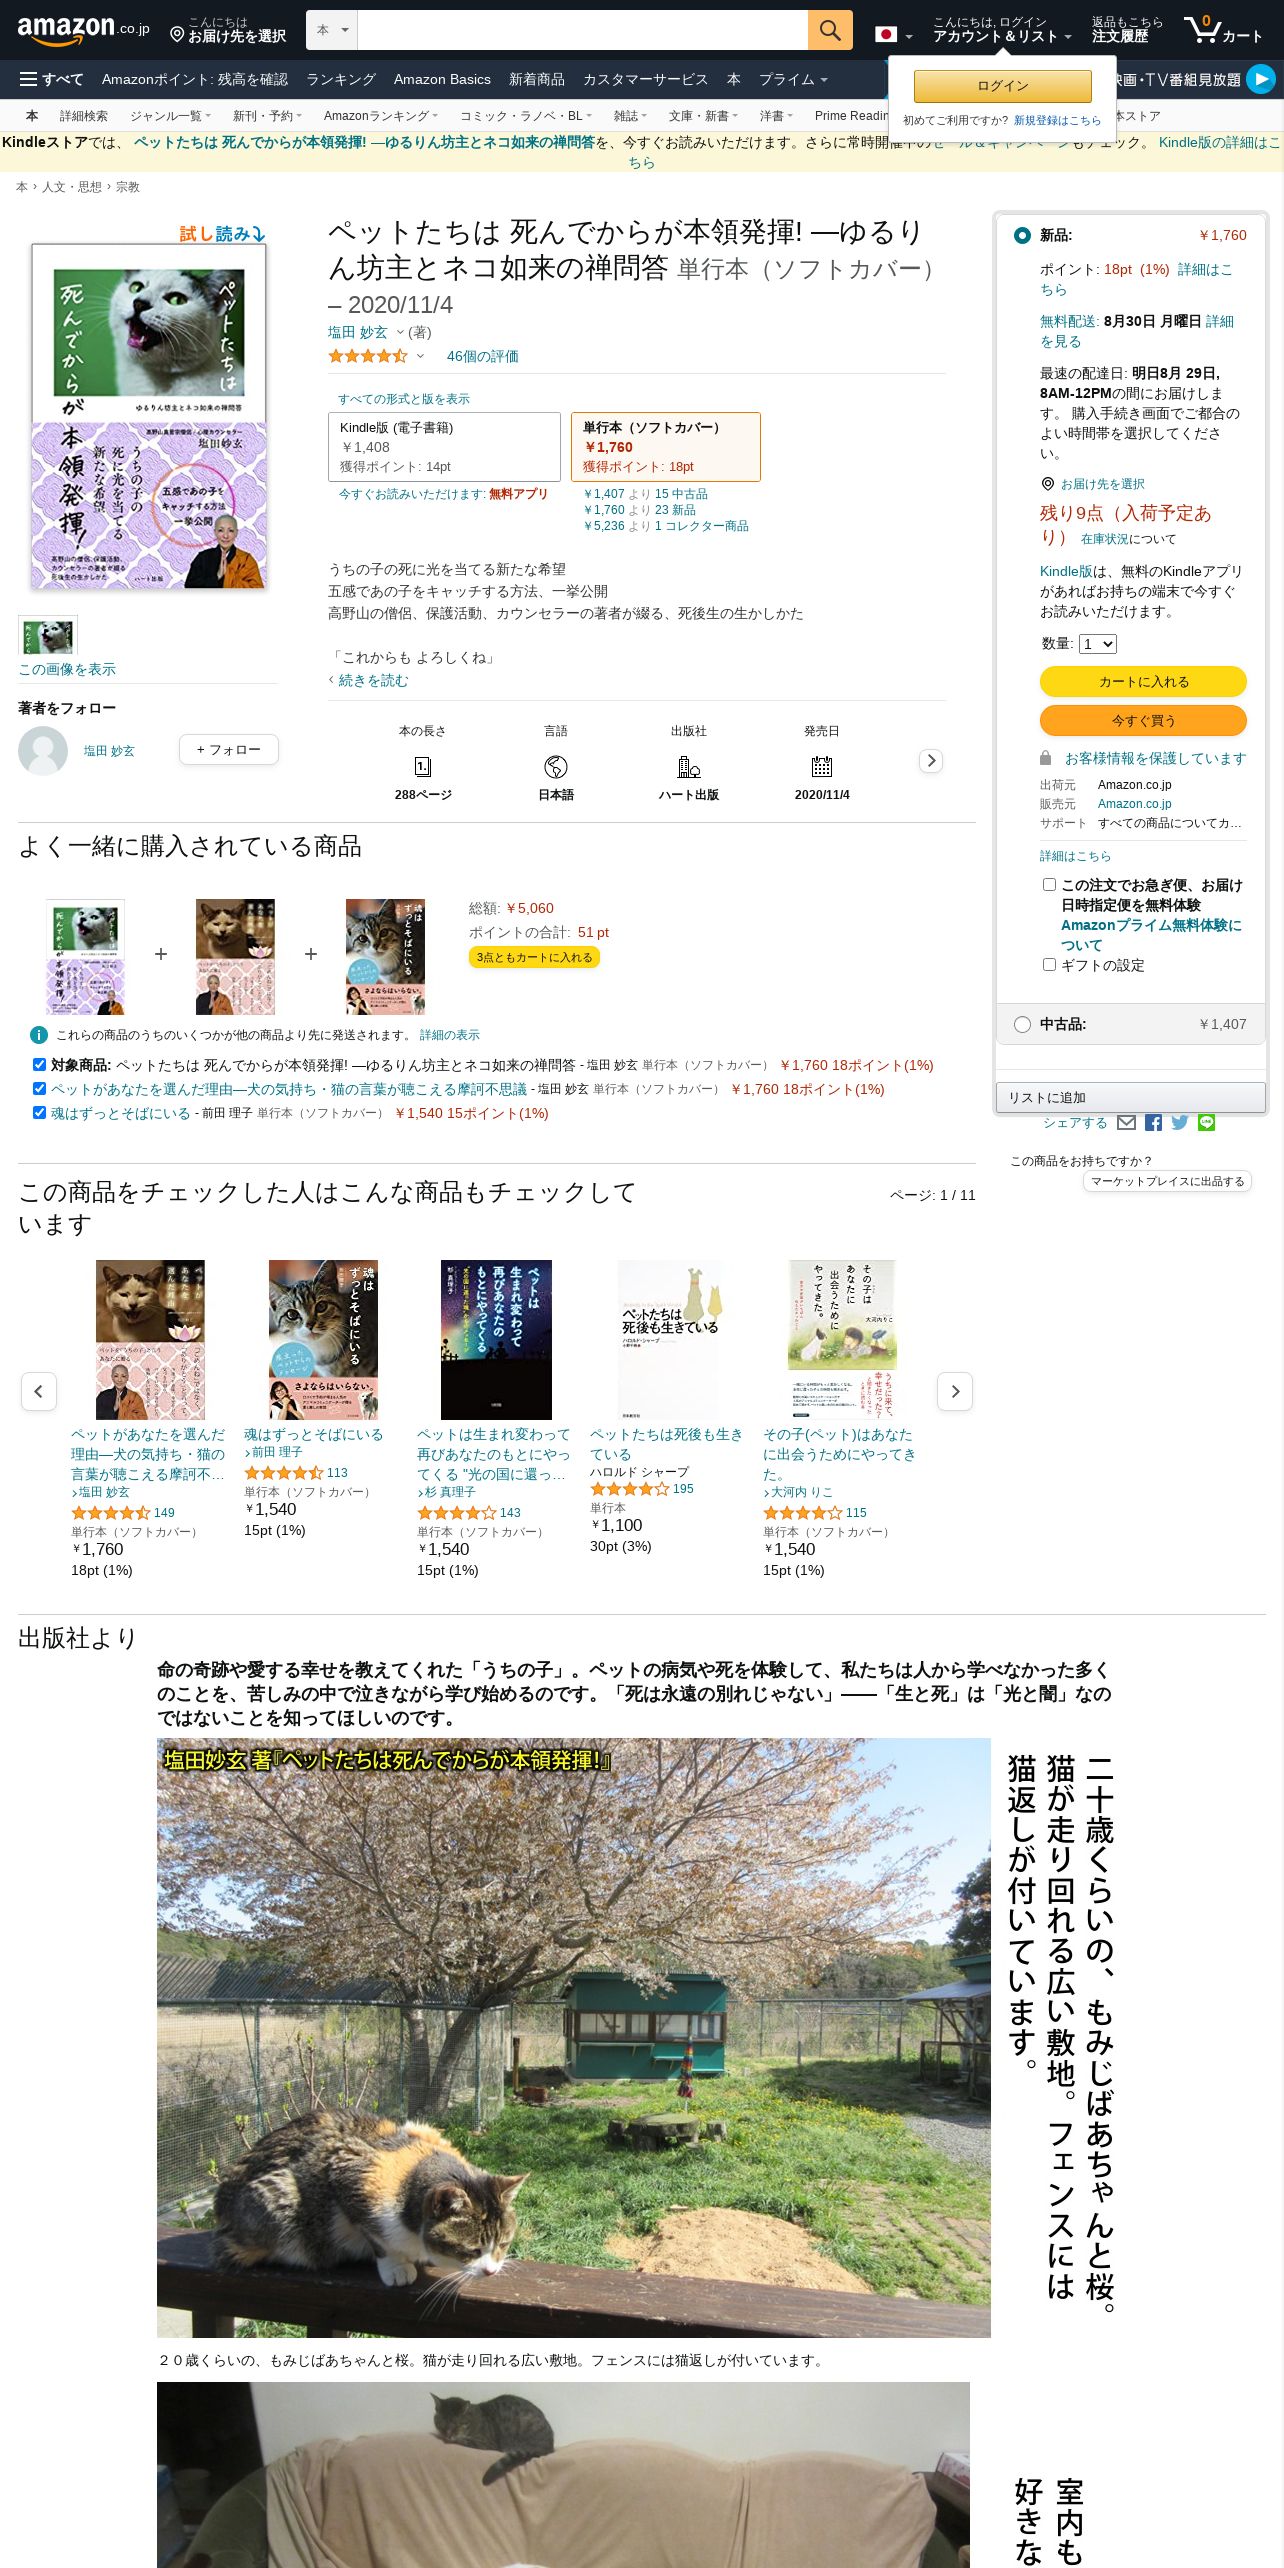Viewport: 1284px width, 2568px height.
Task: Click the Japan flag language selector
Action: pos(893,34)
